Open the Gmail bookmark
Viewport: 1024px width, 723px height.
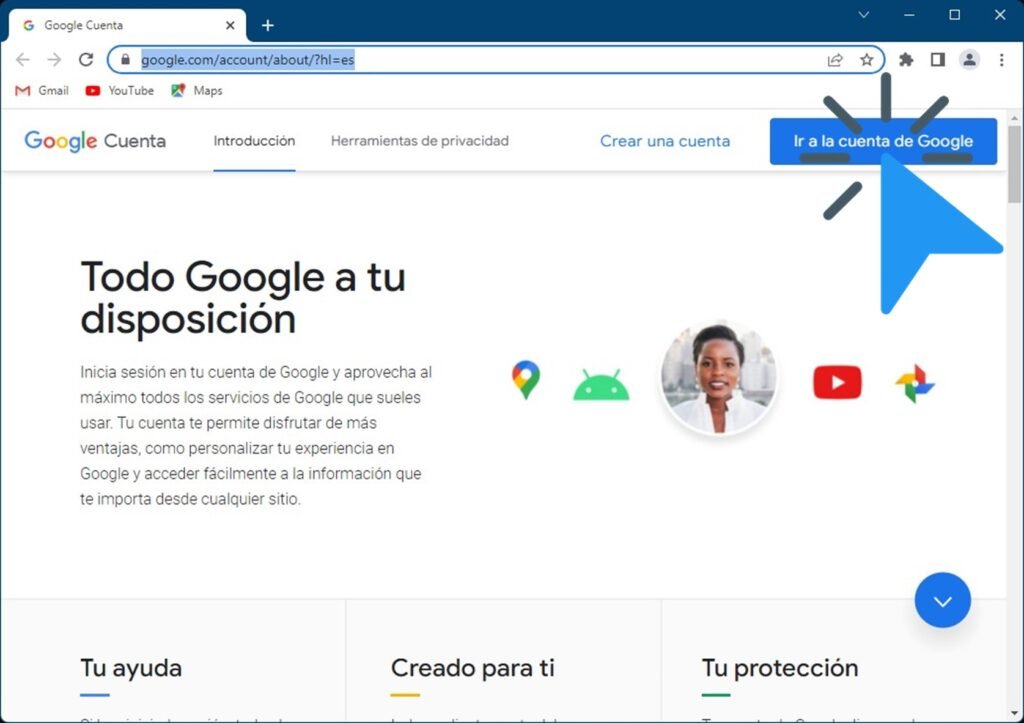point(42,91)
